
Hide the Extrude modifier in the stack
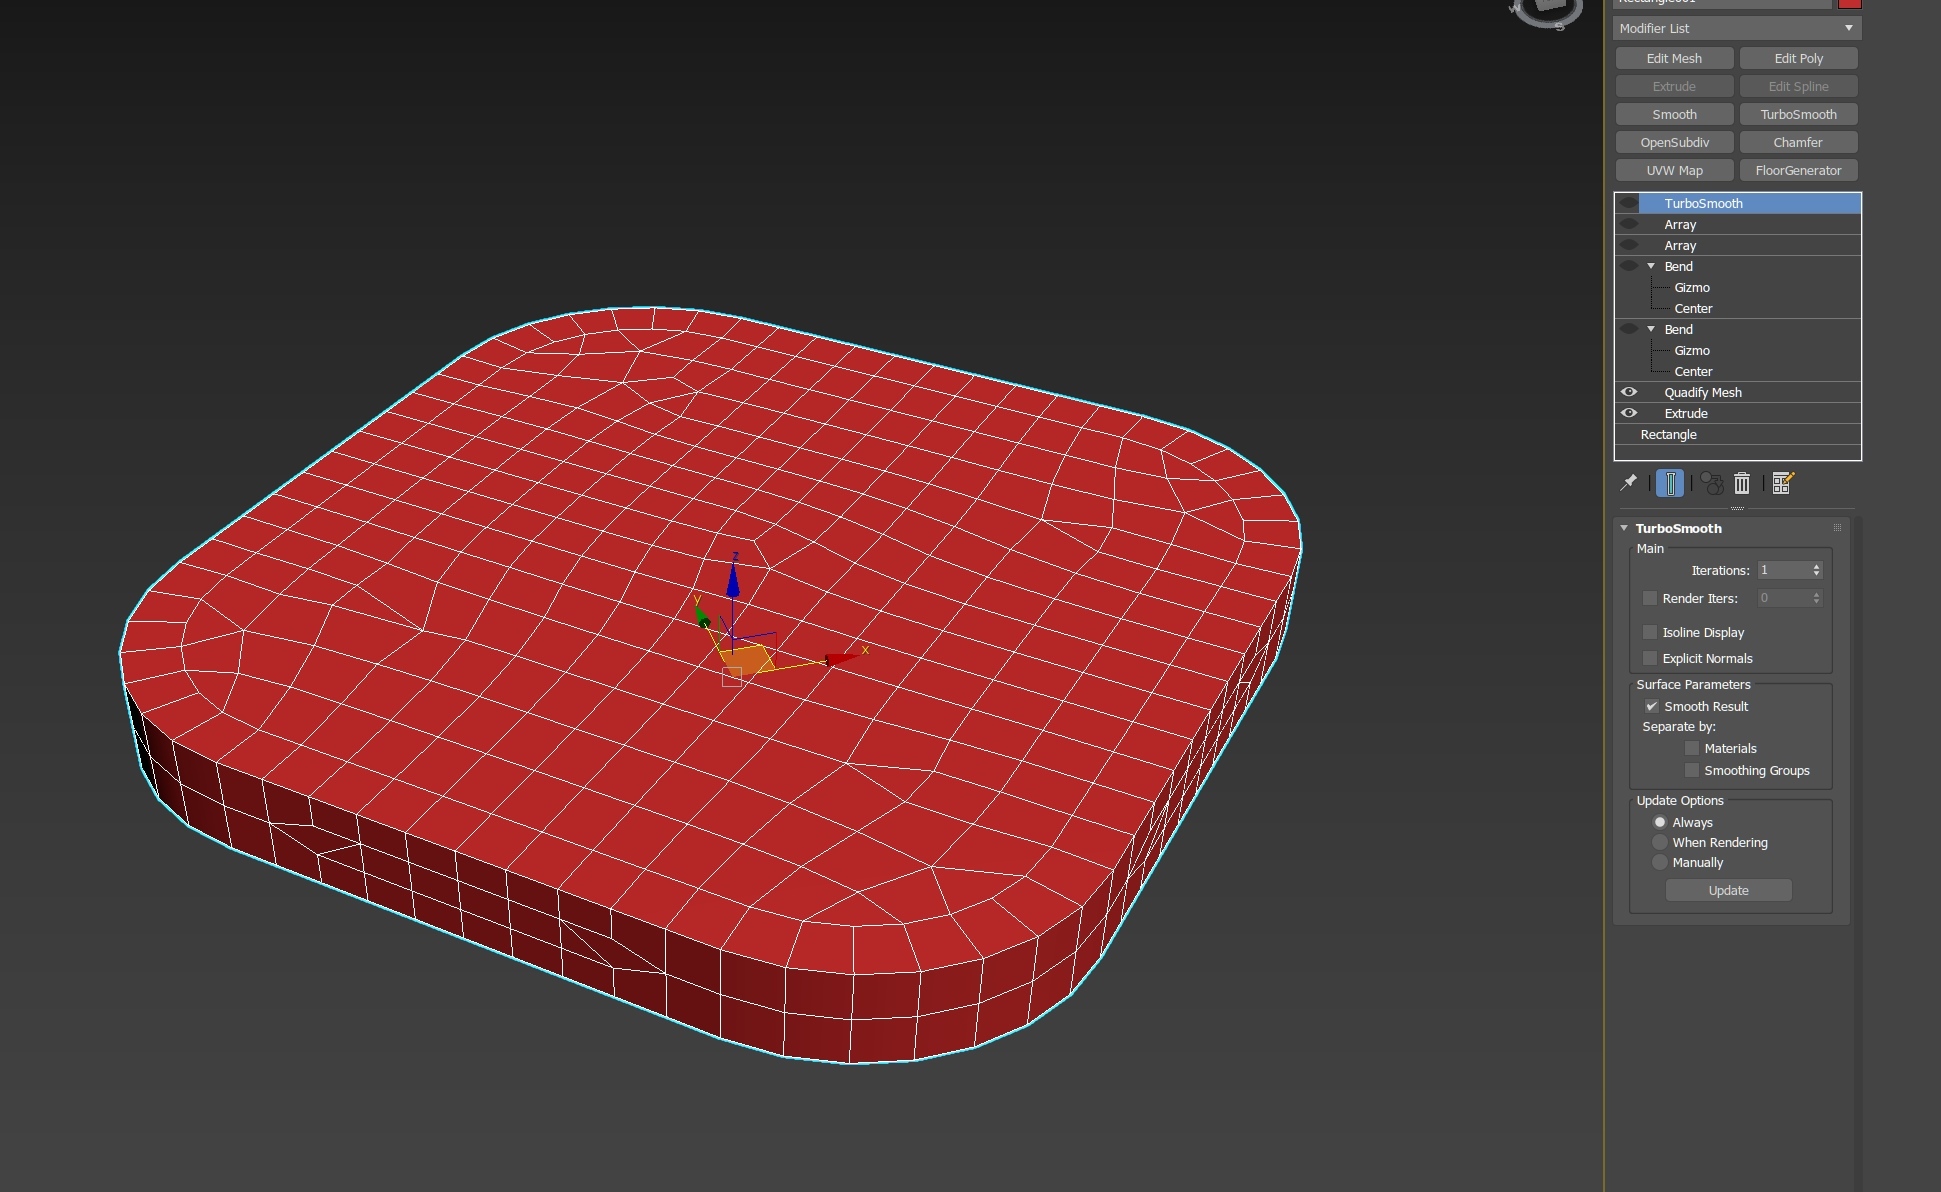coord(1629,413)
